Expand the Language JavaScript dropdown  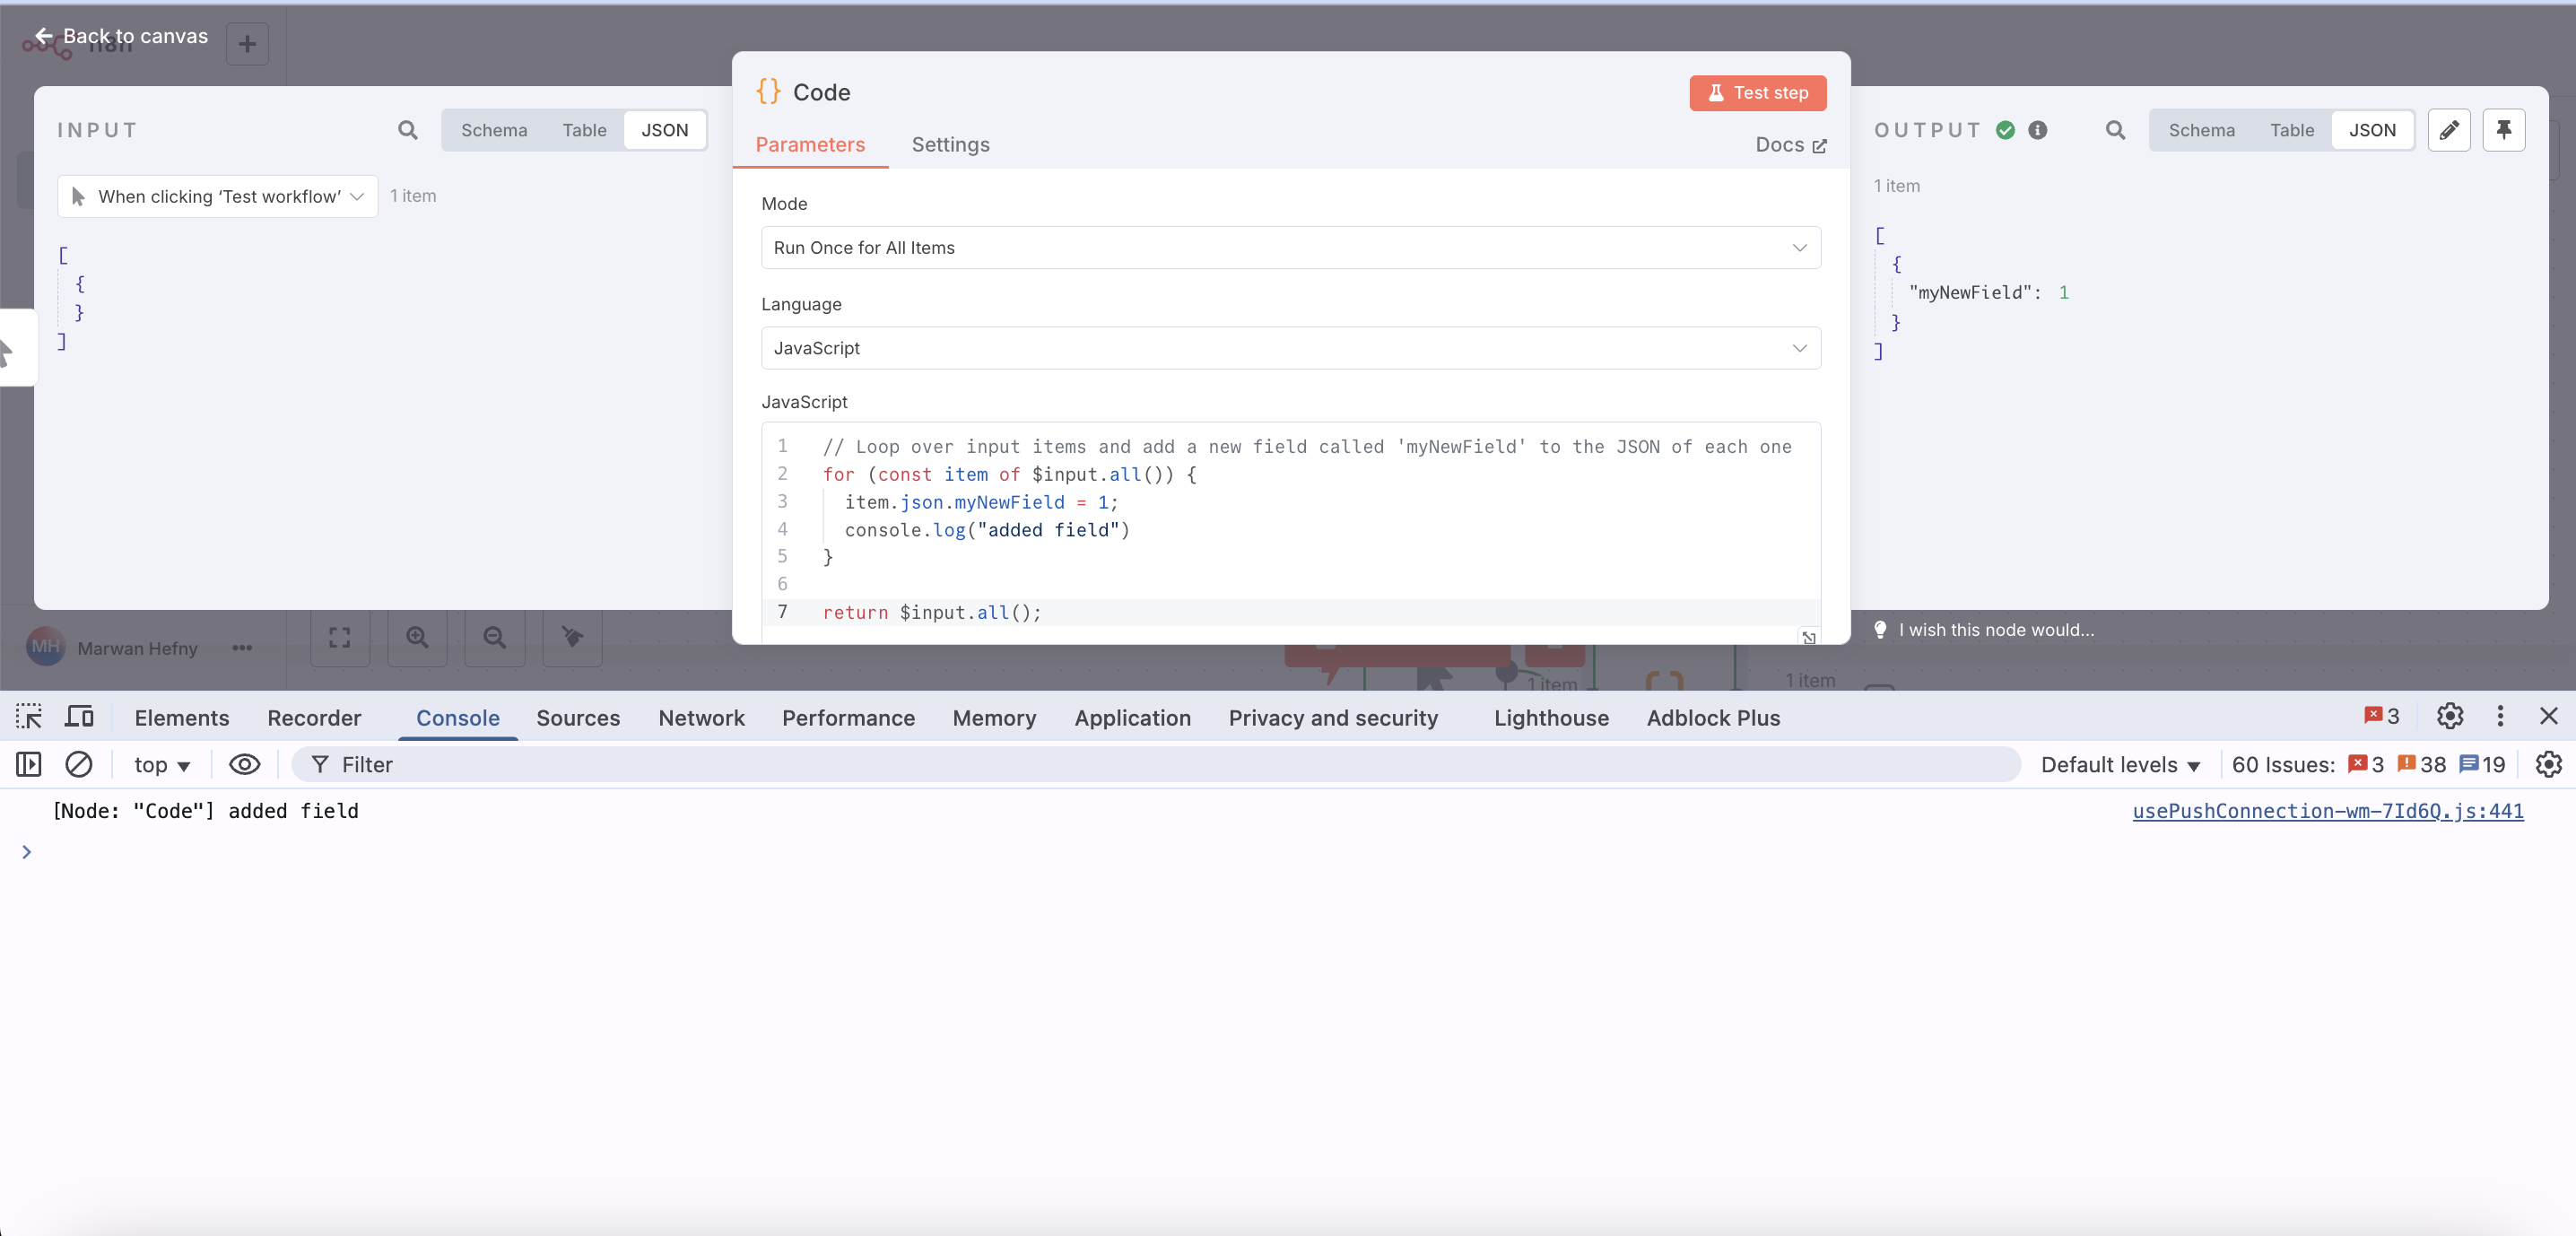coord(1290,348)
